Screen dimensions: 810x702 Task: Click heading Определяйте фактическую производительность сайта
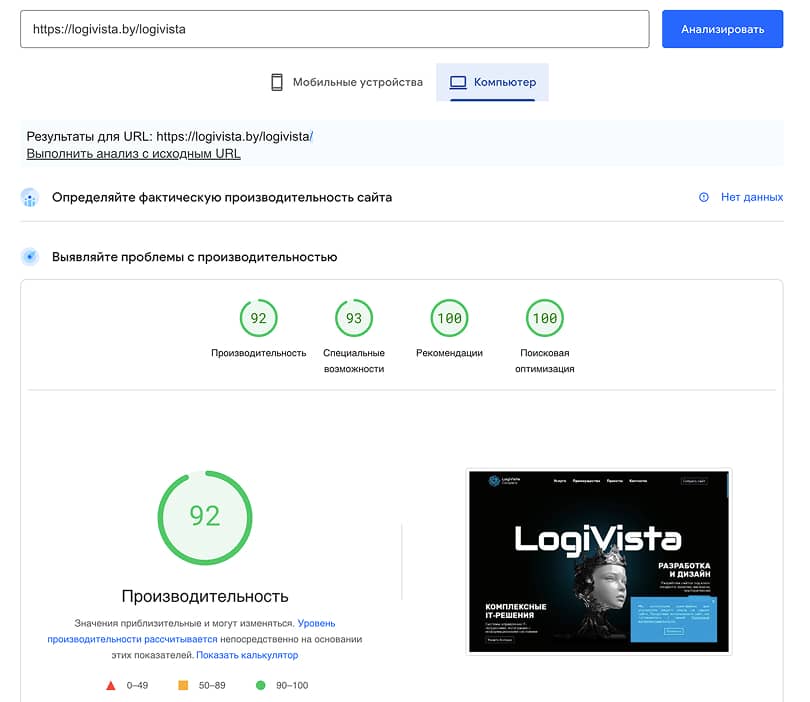(222, 197)
